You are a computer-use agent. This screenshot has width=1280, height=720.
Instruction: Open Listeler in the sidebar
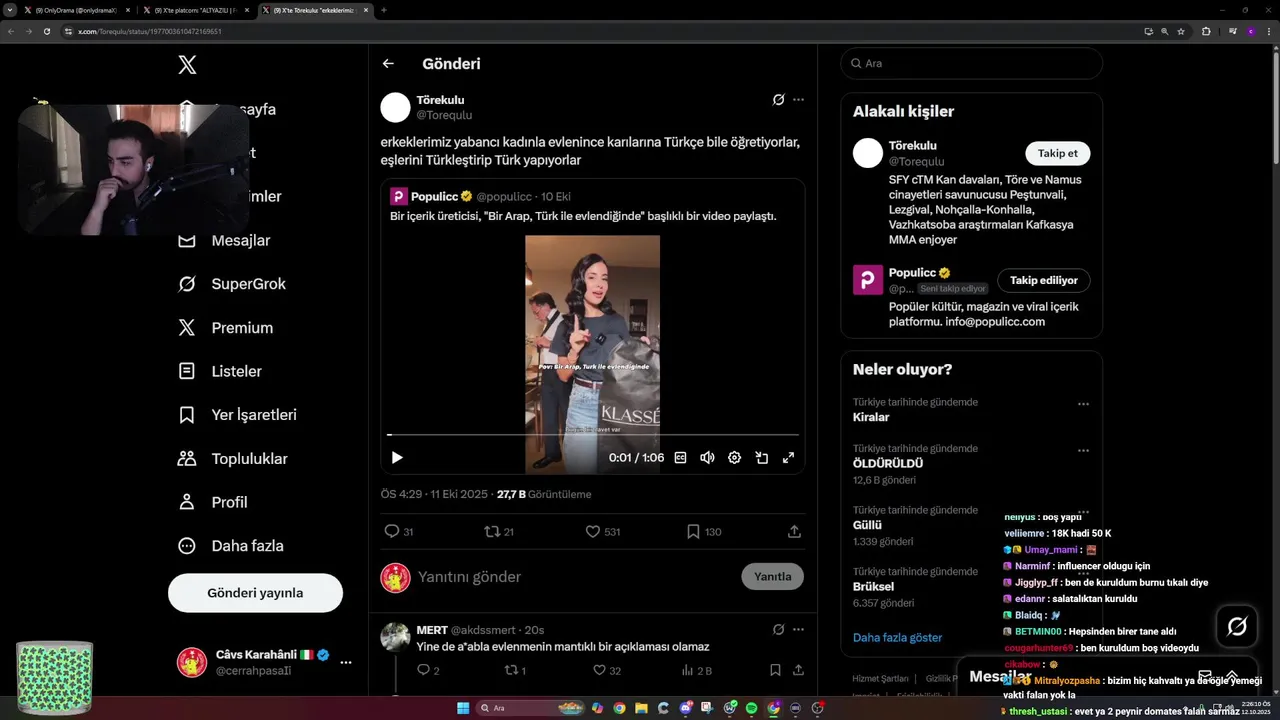(x=219, y=371)
